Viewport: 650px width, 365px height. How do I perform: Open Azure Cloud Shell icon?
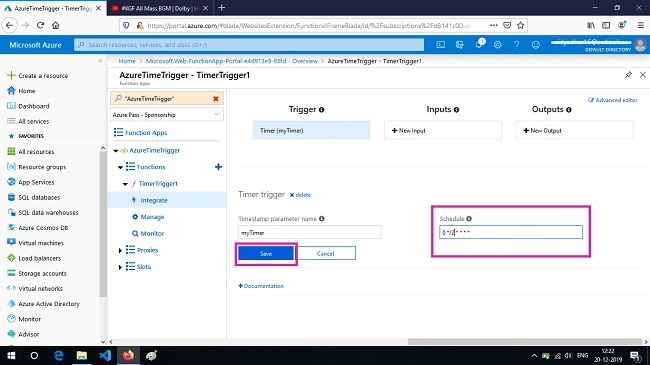(x=441, y=44)
